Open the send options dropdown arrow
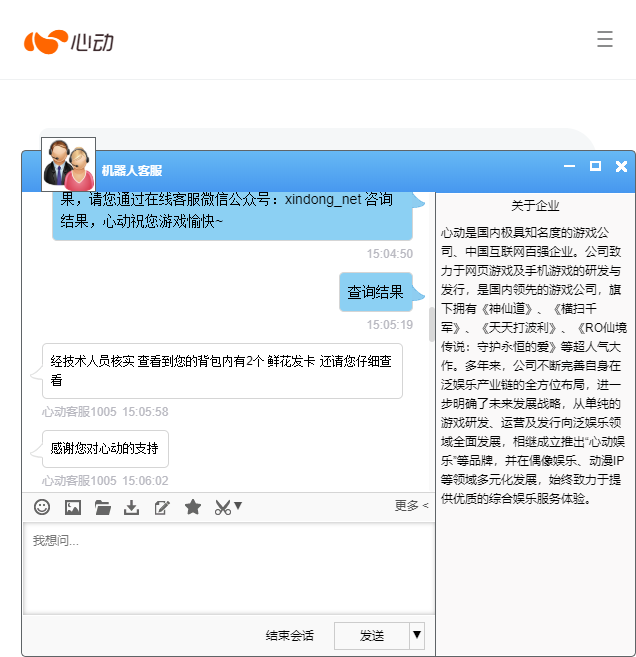Viewport: 636px width, 657px height. coord(417,635)
